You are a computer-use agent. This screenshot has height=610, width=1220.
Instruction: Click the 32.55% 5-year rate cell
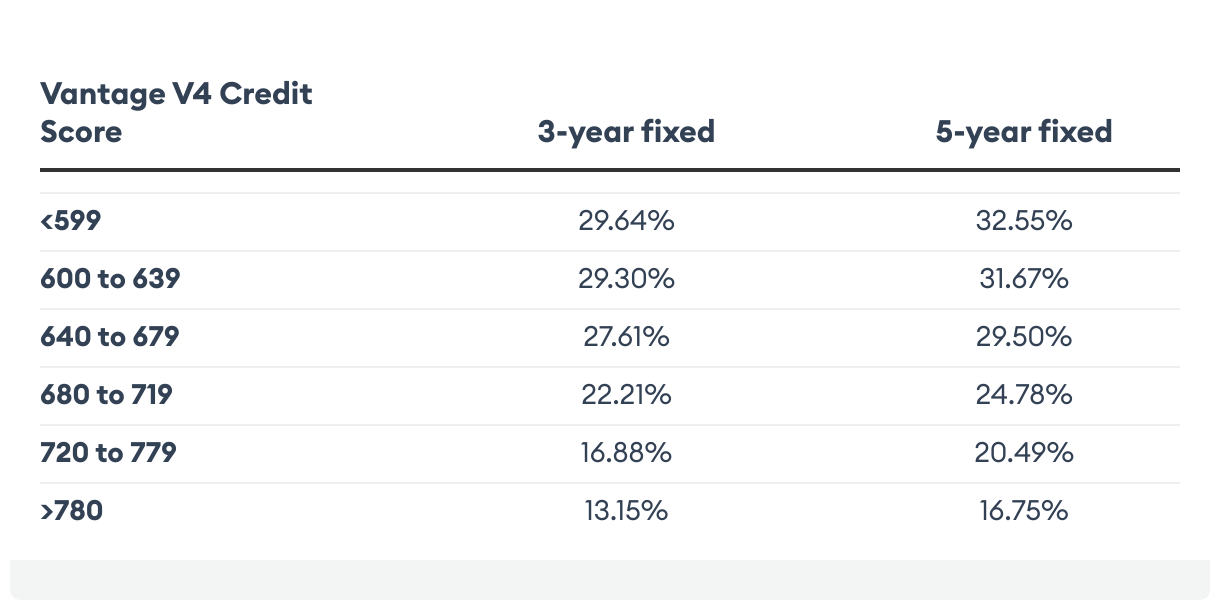point(1024,220)
